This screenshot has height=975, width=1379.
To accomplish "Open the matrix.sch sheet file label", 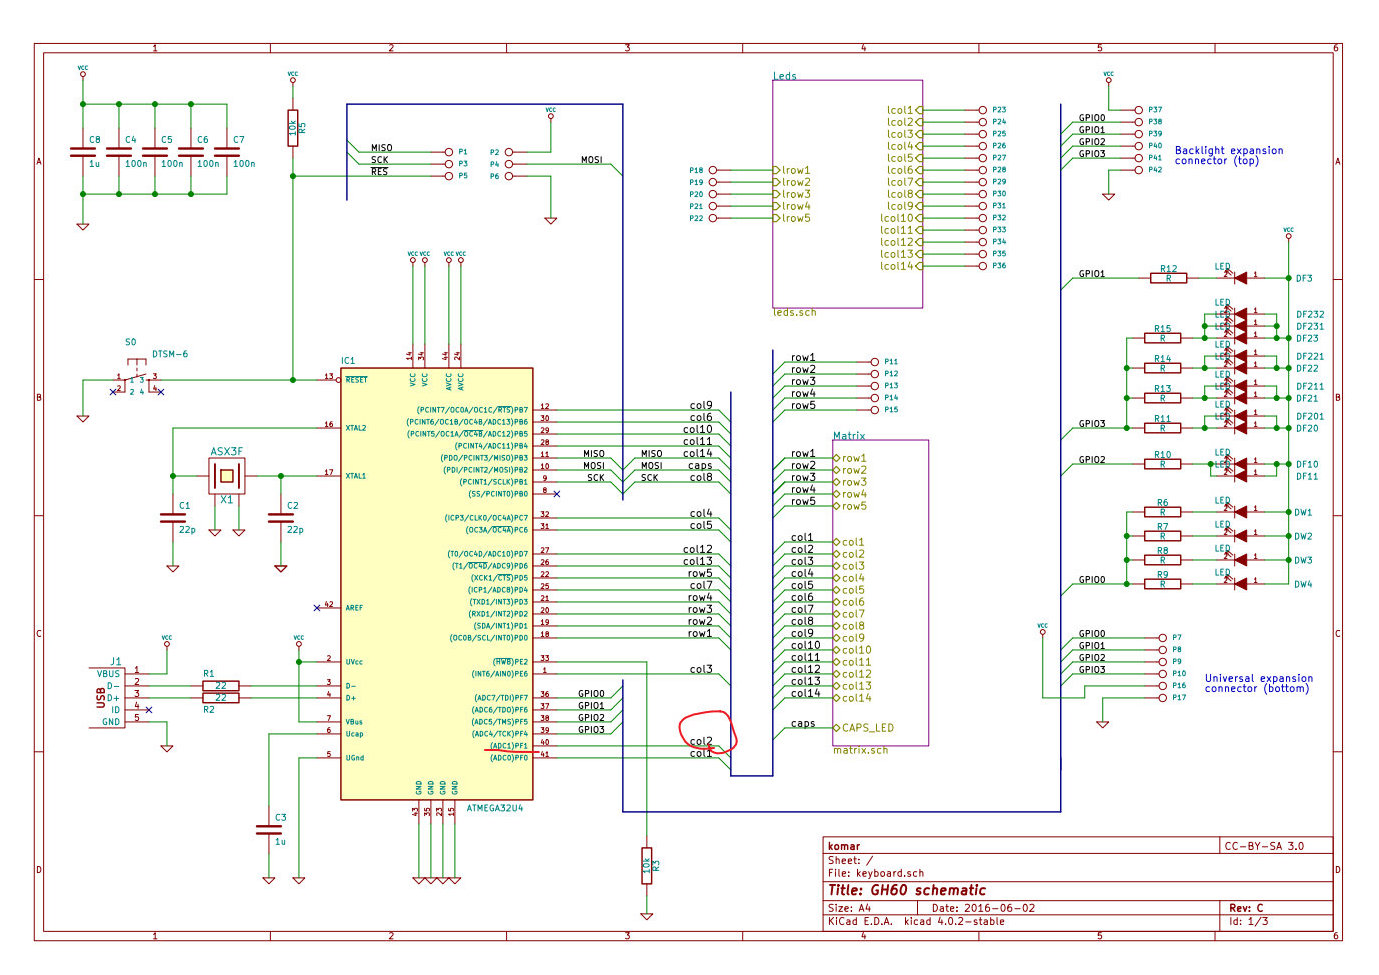I will click(860, 750).
